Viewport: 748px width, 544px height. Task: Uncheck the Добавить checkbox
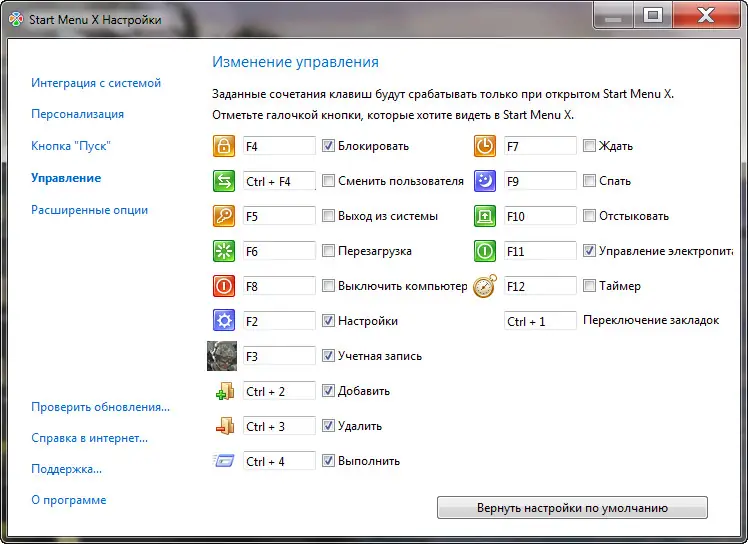pyautogui.click(x=328, y=391)
